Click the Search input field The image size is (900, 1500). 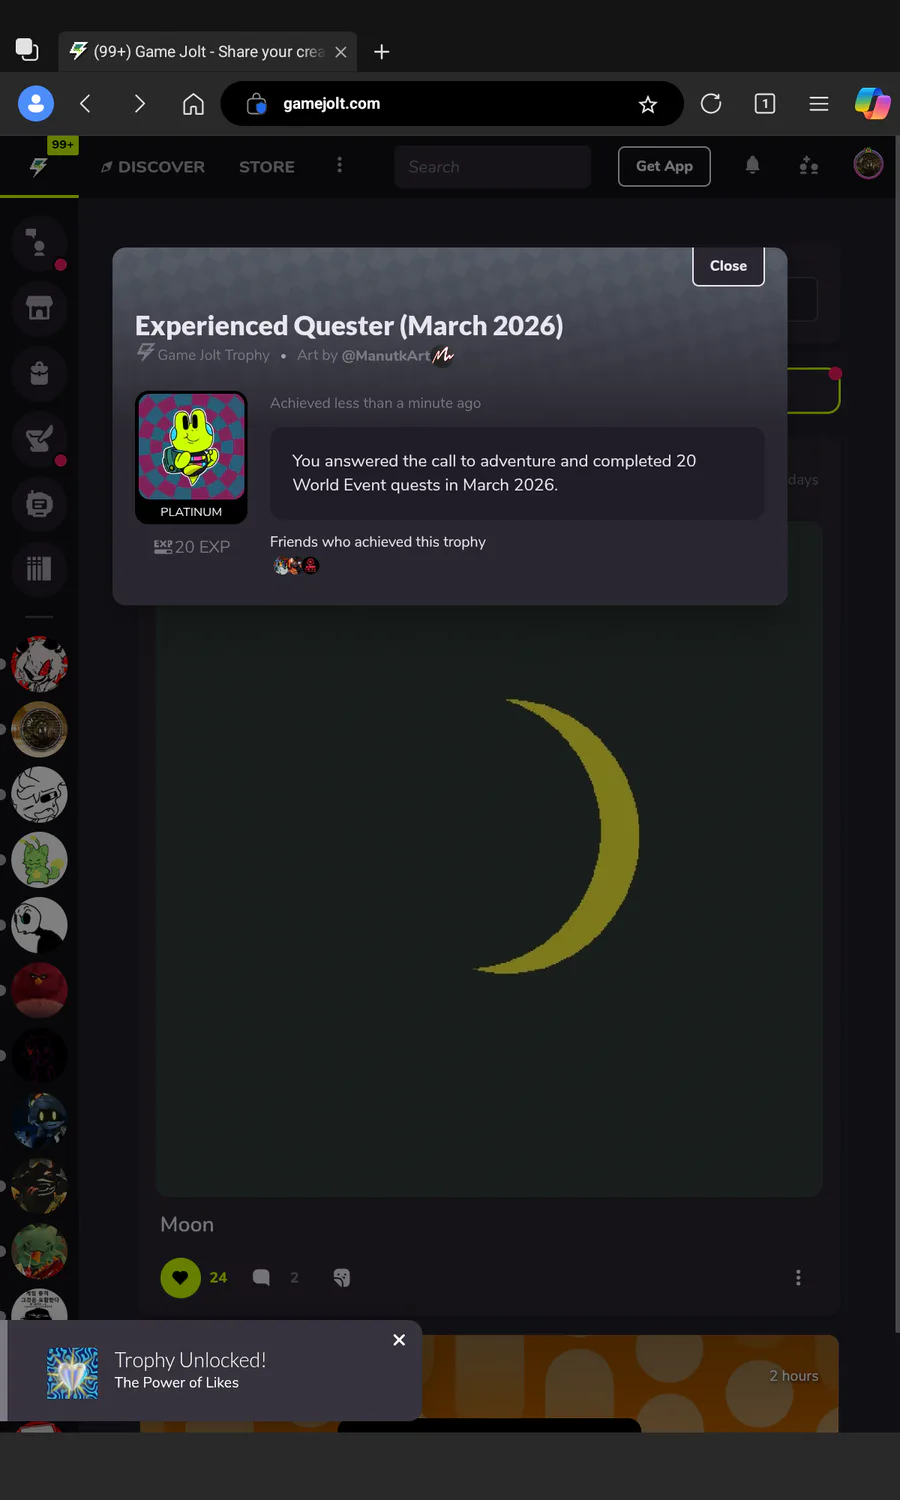tap(493, 167)
